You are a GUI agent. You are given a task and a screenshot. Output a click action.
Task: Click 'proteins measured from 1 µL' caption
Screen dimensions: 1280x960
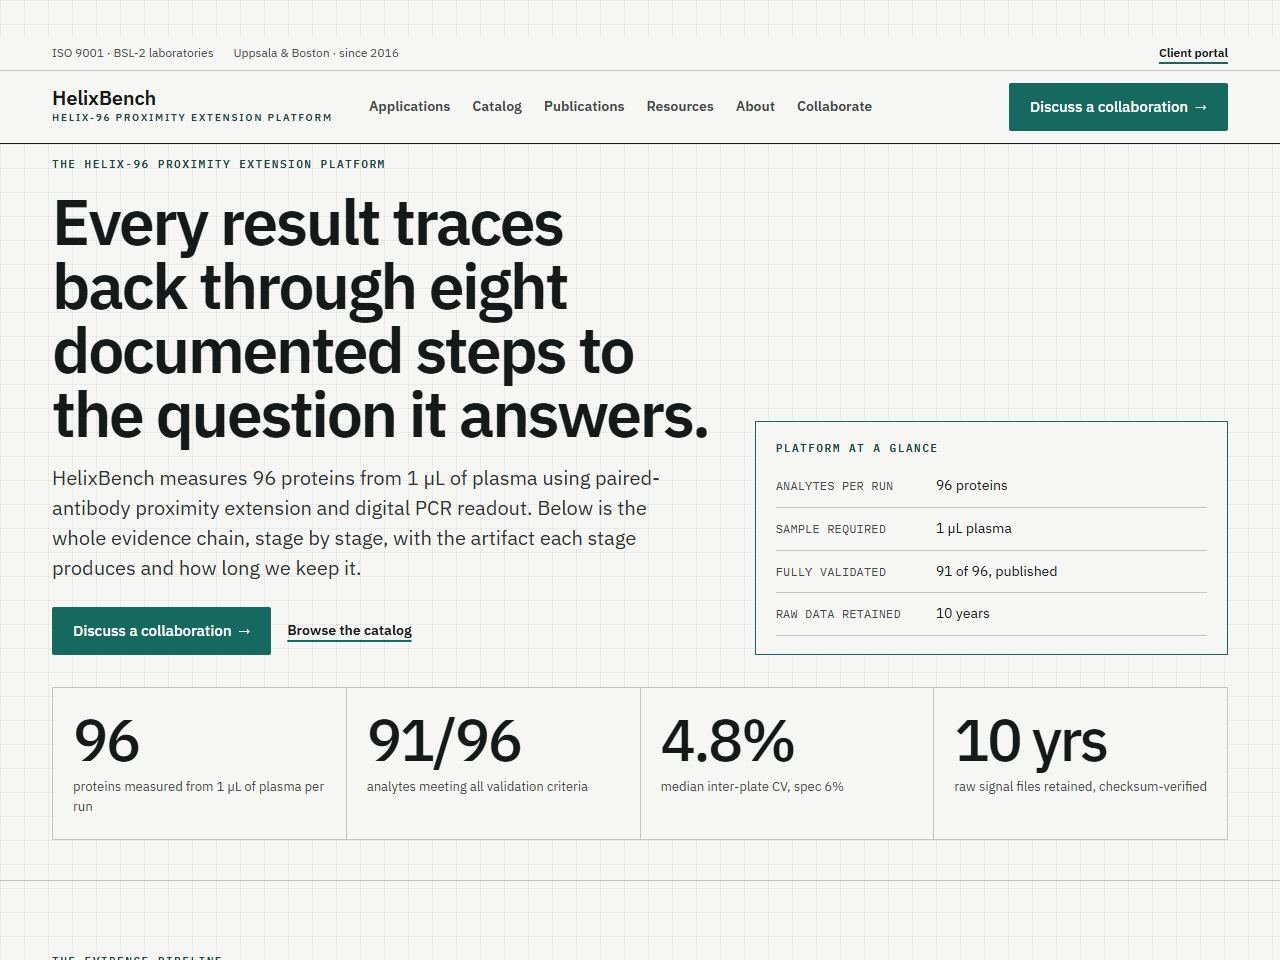pyautogui.click(x=198, y=796)
